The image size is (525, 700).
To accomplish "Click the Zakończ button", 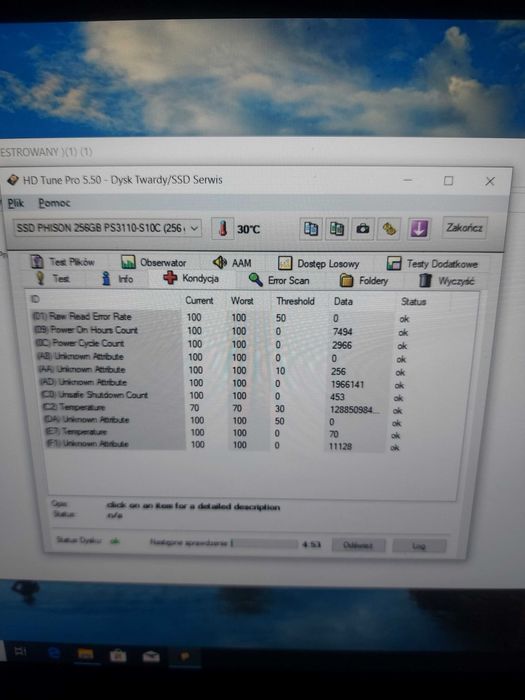I will pyautogui.click(x=464, y=228).
